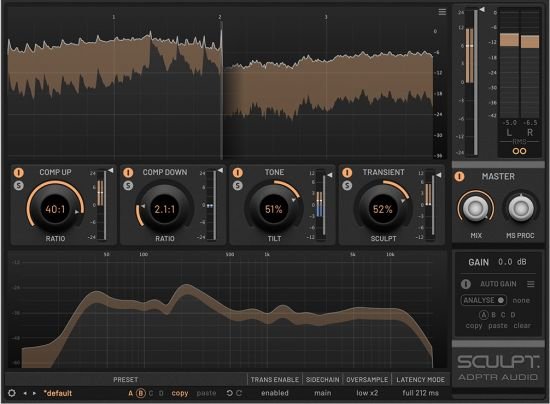550x404 pixels.
Task: Change LATENCY MODE full 212 ms setting
Action: point(421,393)
